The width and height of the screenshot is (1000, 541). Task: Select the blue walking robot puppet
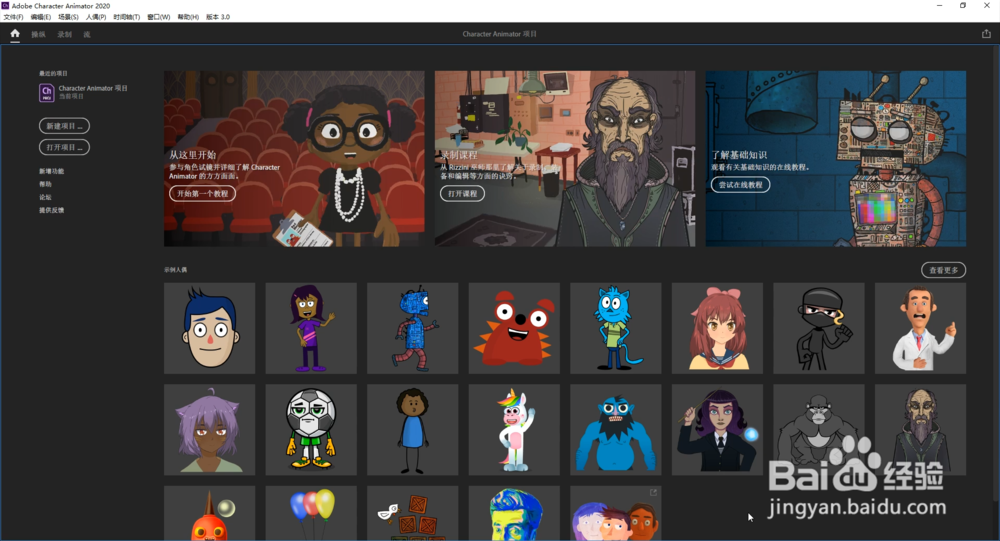click(413, 328)
